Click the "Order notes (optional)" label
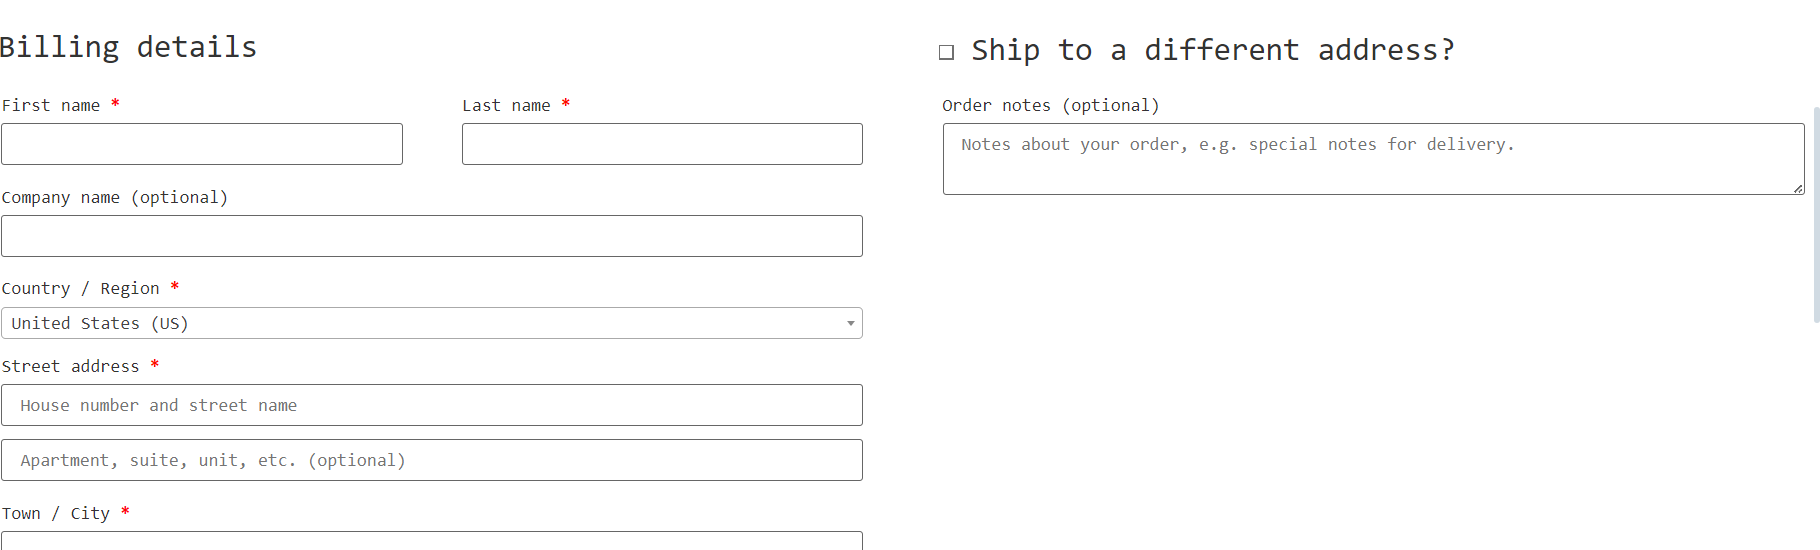 1050,105
